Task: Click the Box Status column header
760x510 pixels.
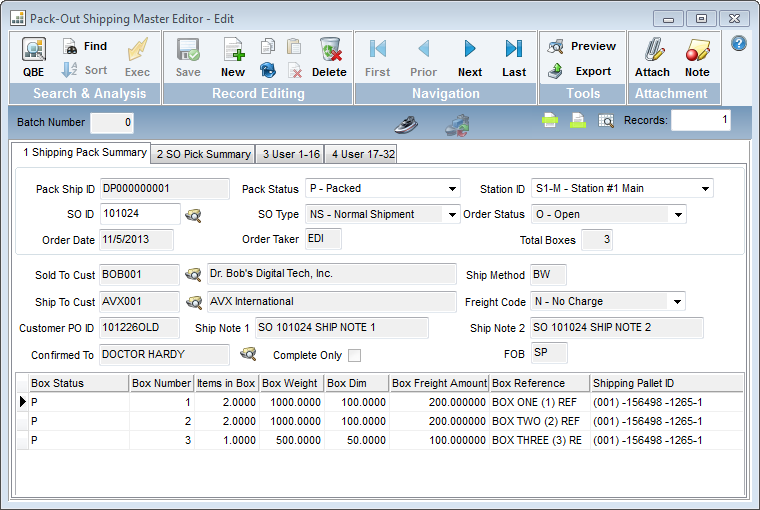Action: click(79, 383)
